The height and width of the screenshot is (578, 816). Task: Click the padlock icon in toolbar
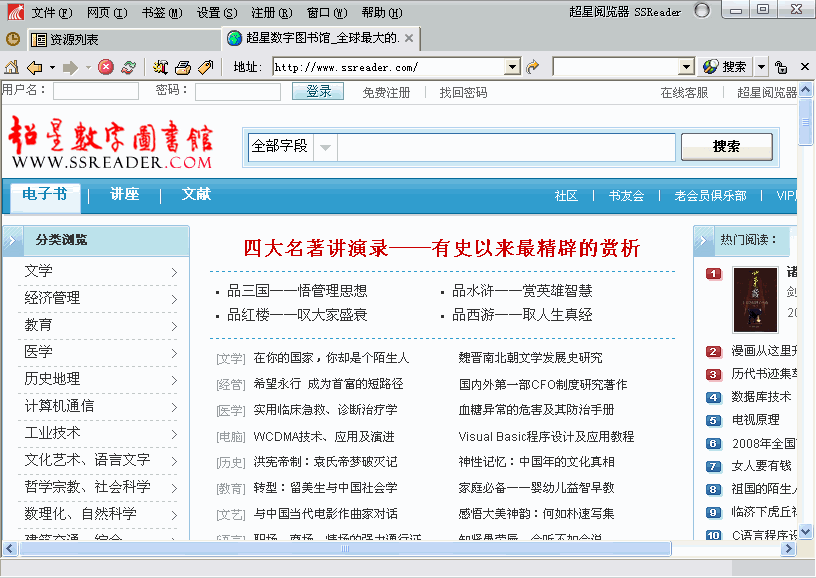point(781,67)
